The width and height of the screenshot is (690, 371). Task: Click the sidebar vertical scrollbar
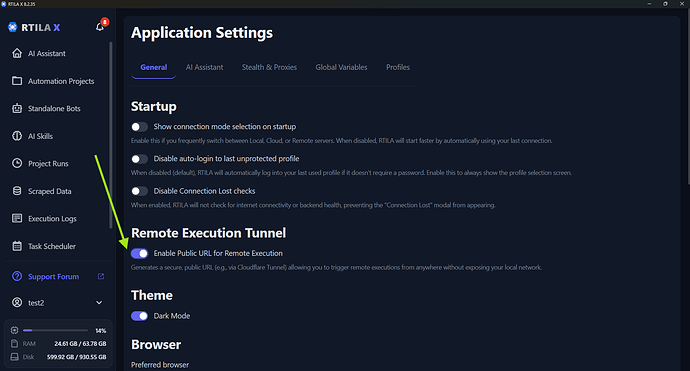(110, 135)
